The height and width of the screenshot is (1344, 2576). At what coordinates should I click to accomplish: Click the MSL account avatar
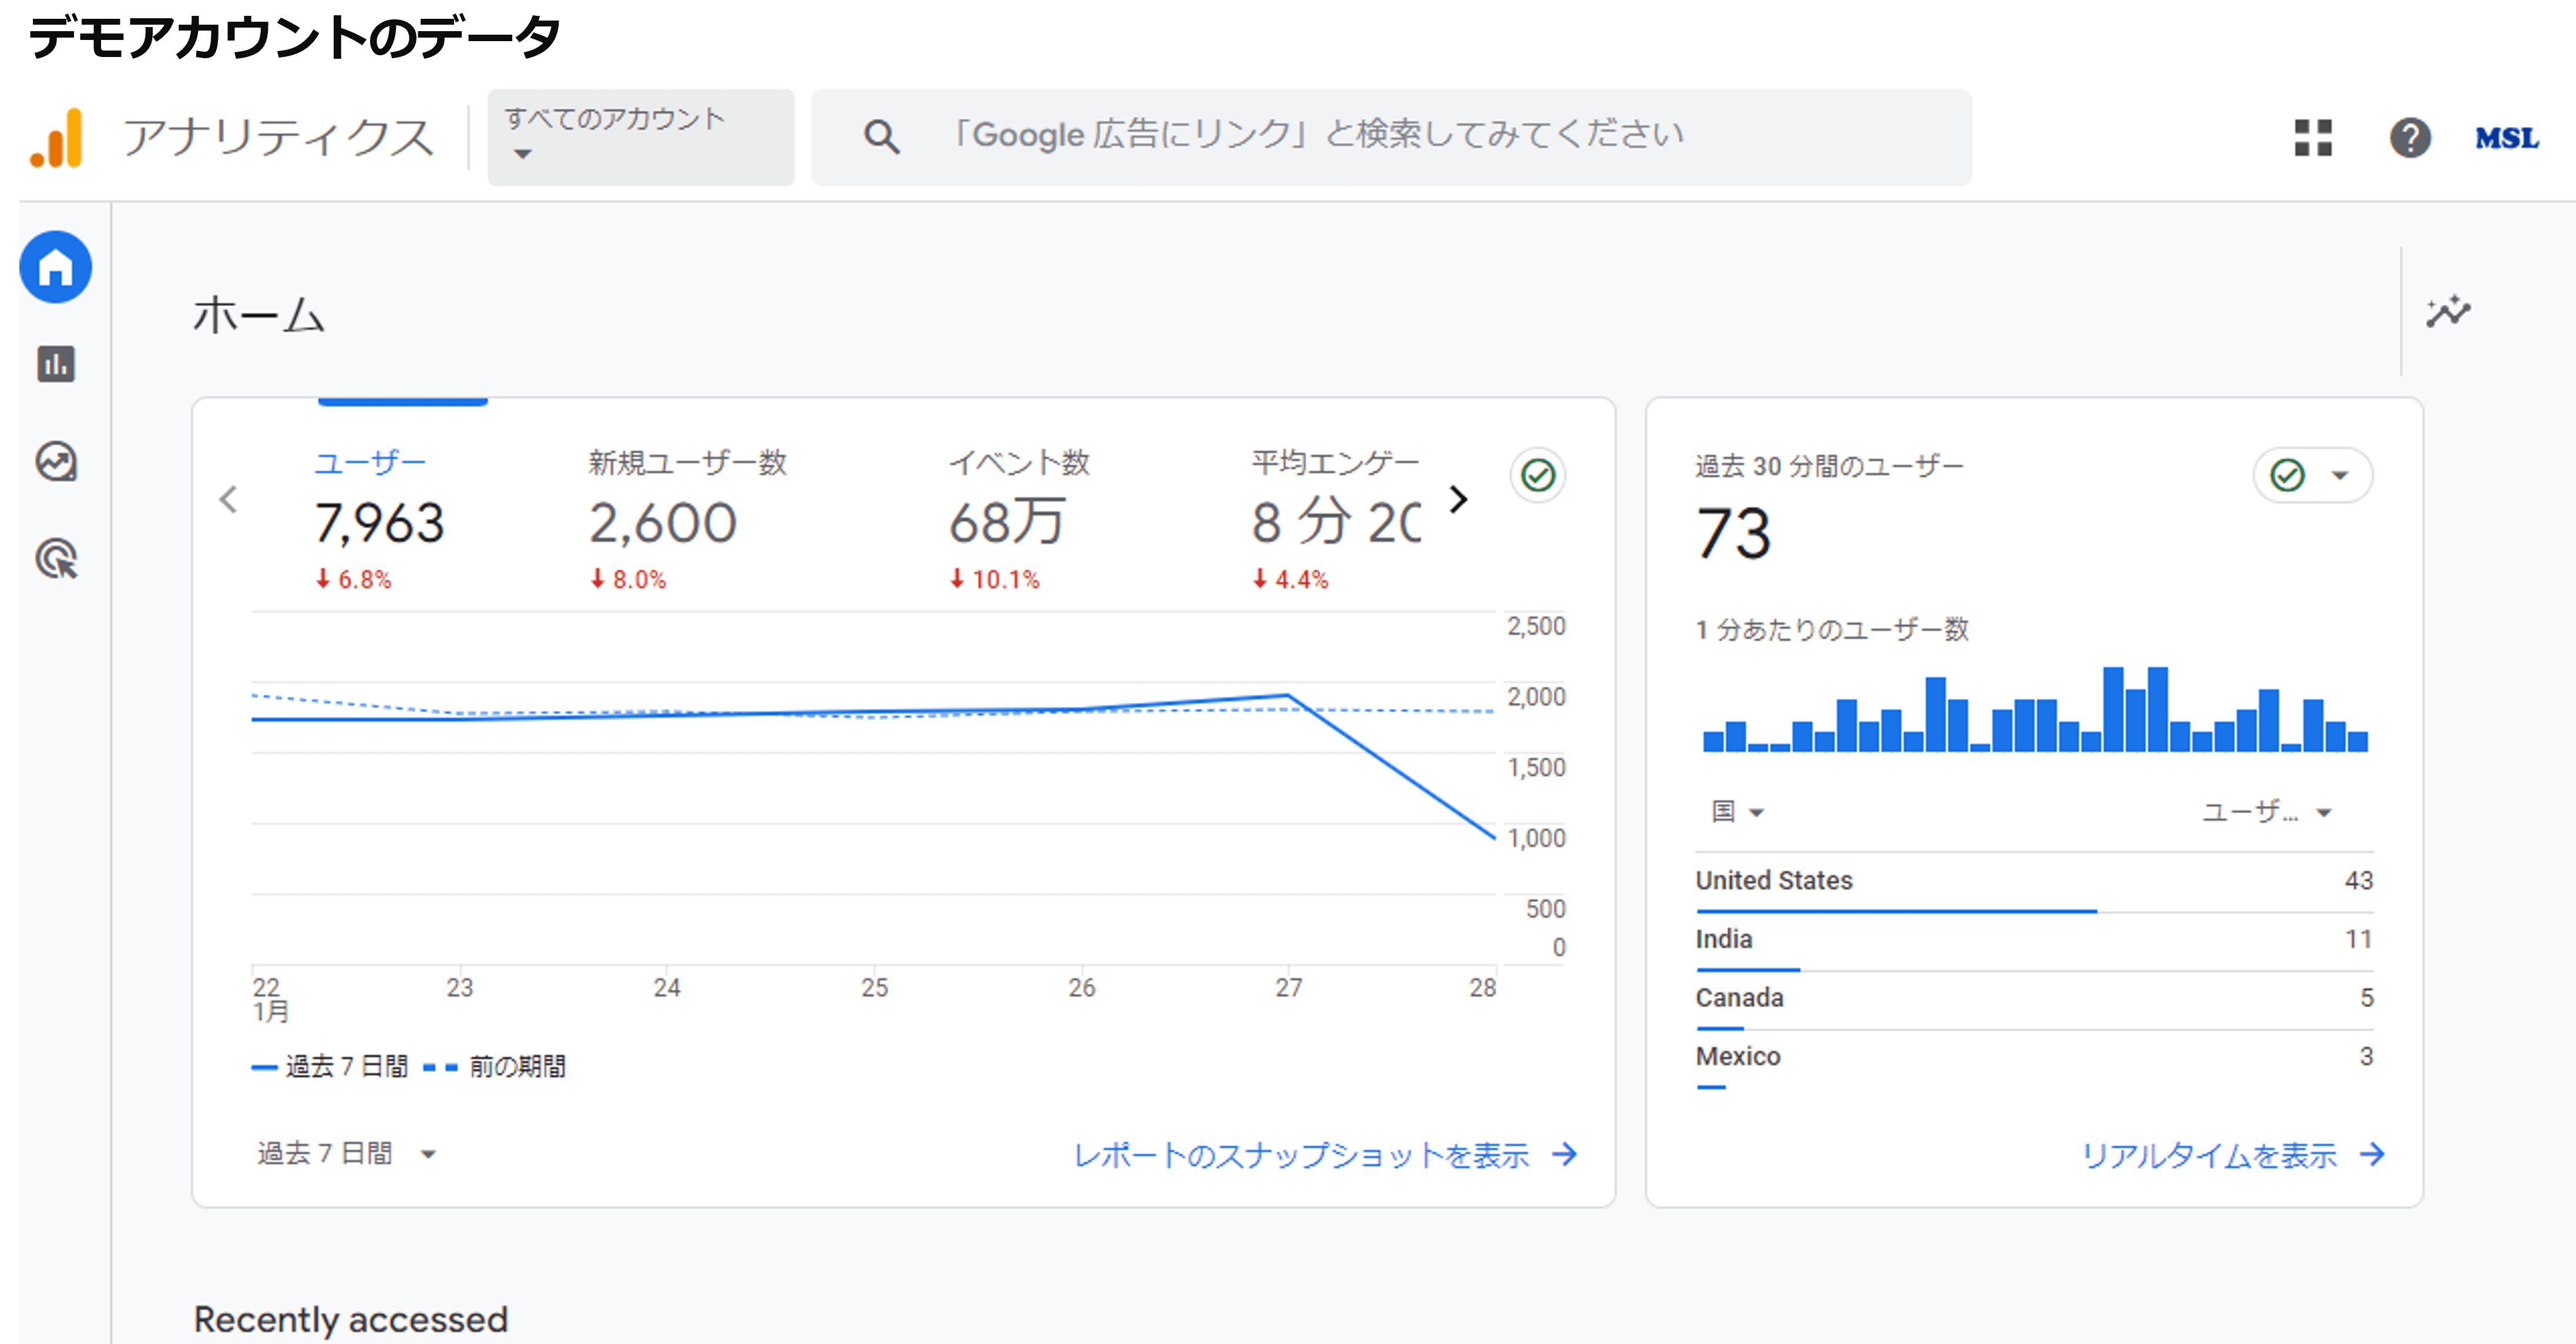2506,138
